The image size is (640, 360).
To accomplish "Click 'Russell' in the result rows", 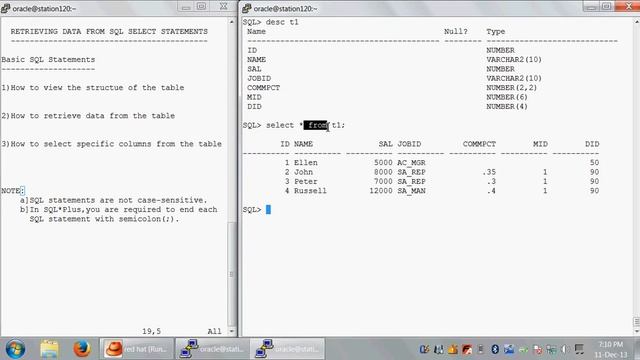I will pos(310,191).
